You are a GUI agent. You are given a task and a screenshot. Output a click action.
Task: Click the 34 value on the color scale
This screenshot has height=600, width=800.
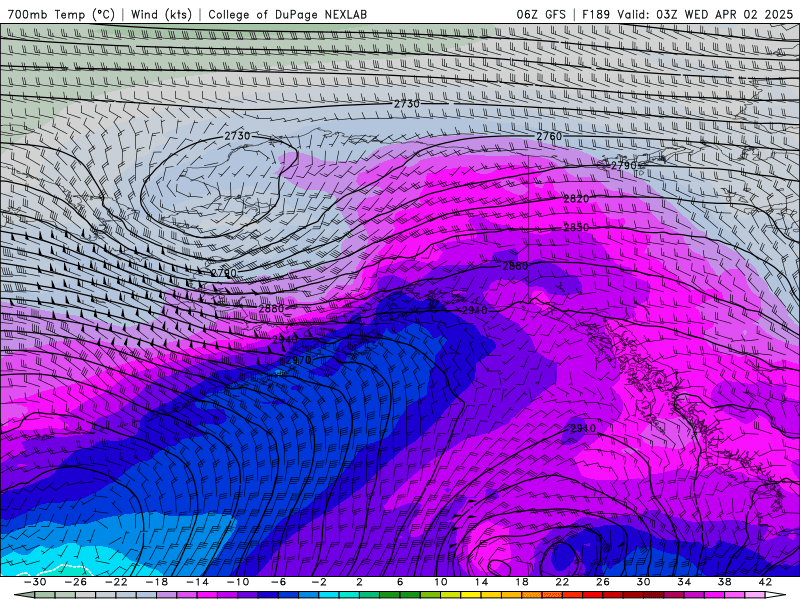point(684,582)
